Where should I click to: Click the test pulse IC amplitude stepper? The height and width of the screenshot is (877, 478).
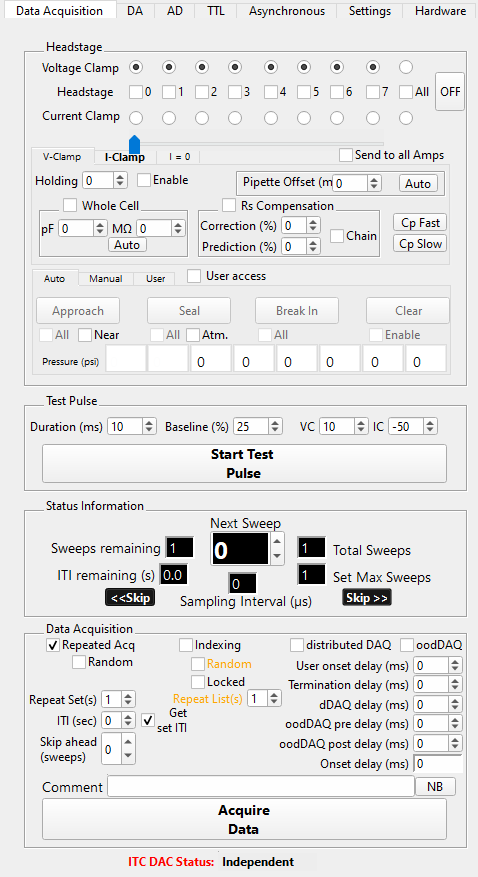[430, 427]
